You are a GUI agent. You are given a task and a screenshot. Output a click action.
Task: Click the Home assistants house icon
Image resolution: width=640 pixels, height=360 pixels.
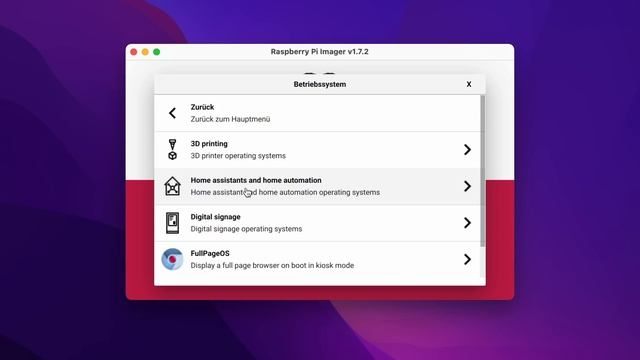click(172, 186)
